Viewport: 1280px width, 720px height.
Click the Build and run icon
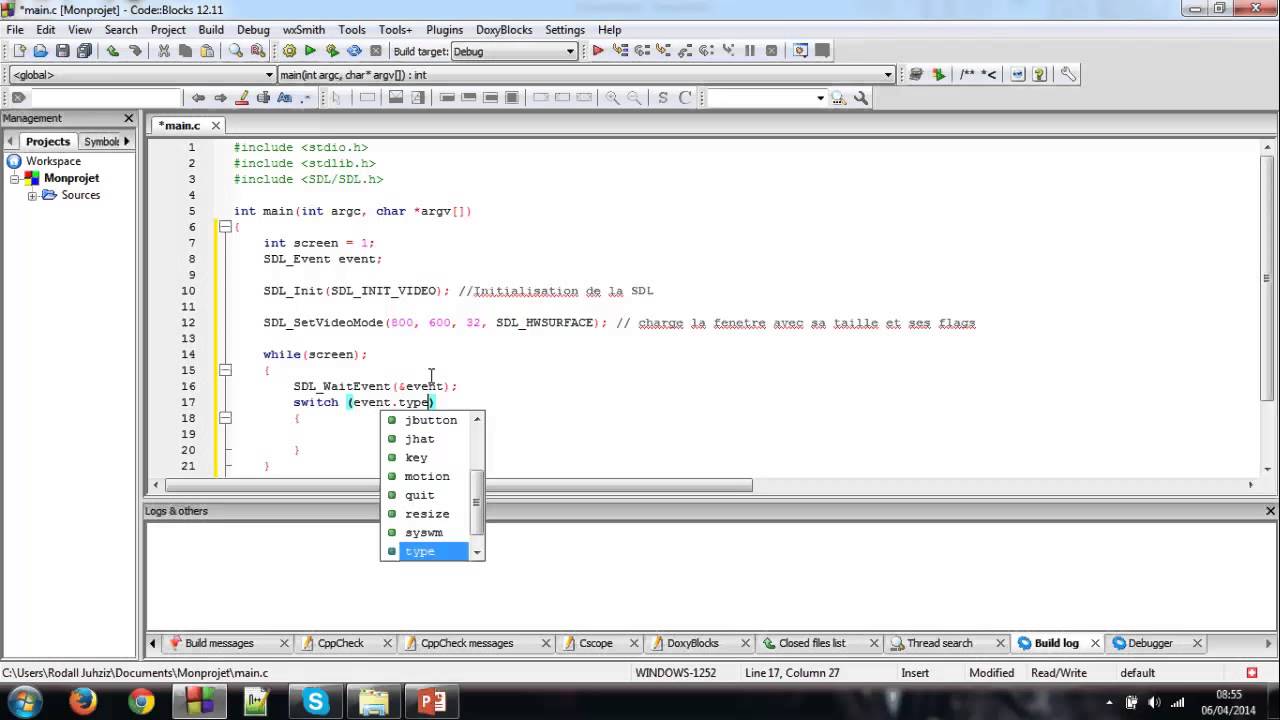point(332,51)
